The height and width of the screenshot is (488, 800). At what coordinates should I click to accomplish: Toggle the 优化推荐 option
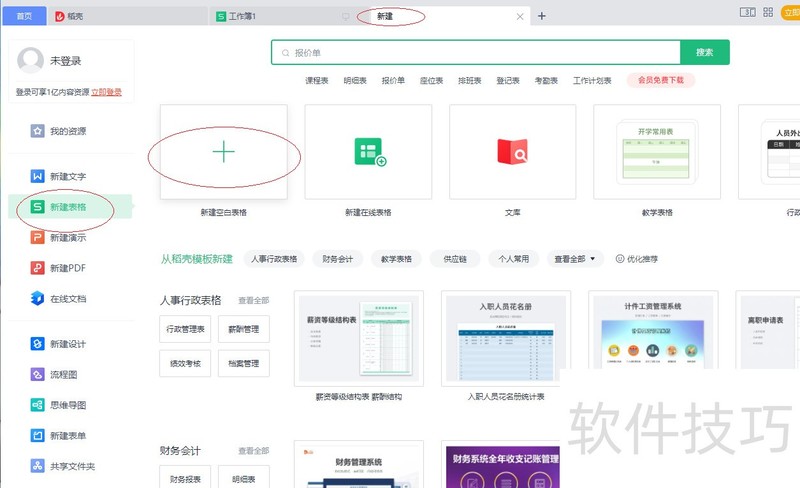636,259
